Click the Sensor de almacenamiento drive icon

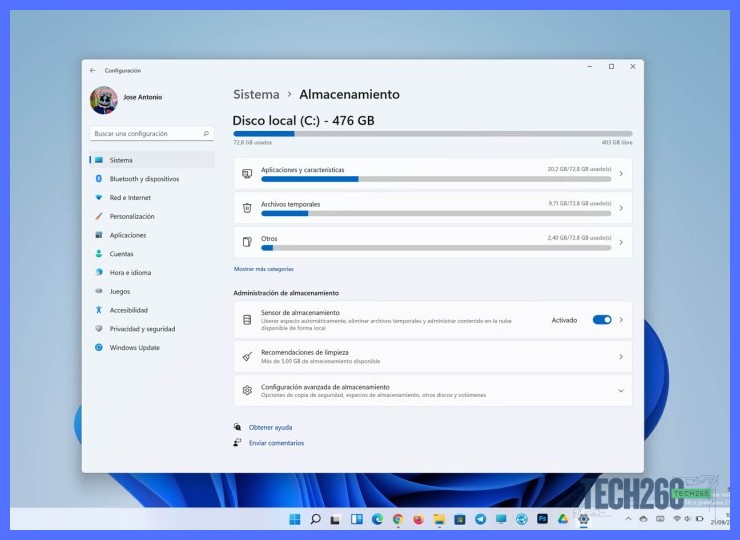247,320
